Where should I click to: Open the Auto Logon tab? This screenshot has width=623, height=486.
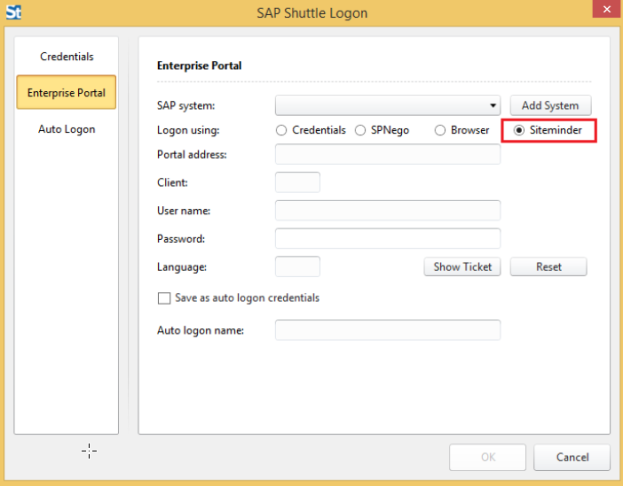(66, 129)
